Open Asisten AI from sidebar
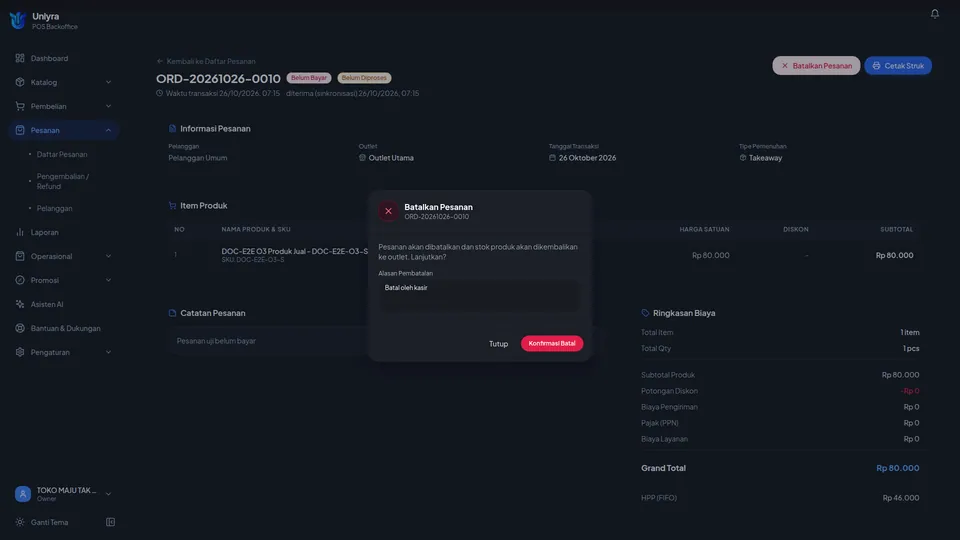 coord(64,304)
